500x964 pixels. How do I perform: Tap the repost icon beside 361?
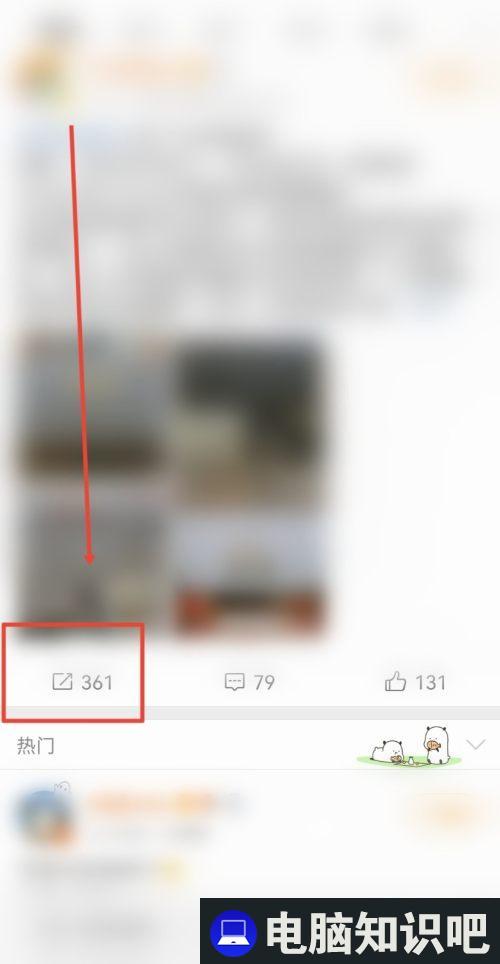point(62,682)
